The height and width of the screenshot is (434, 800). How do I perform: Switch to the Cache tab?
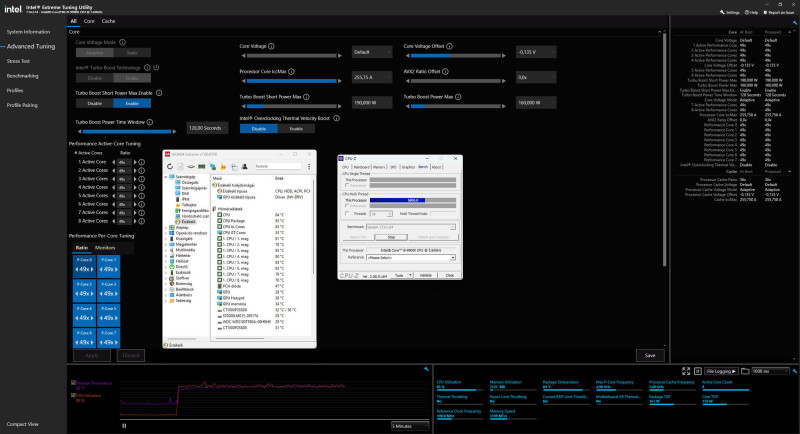pos(108,21)
